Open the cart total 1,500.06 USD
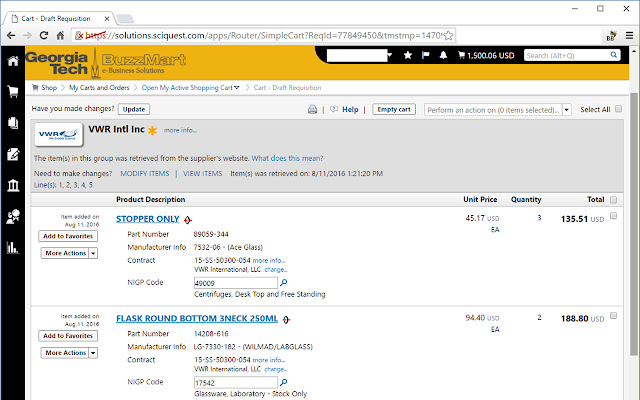The width and height of the screenshot is (640, 400). pyautogui.click(x=486, y=56)
